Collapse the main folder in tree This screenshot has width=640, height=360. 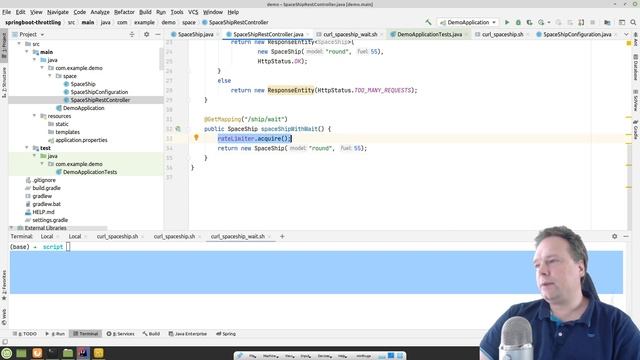pyautogui.click(x=27, y=52)
